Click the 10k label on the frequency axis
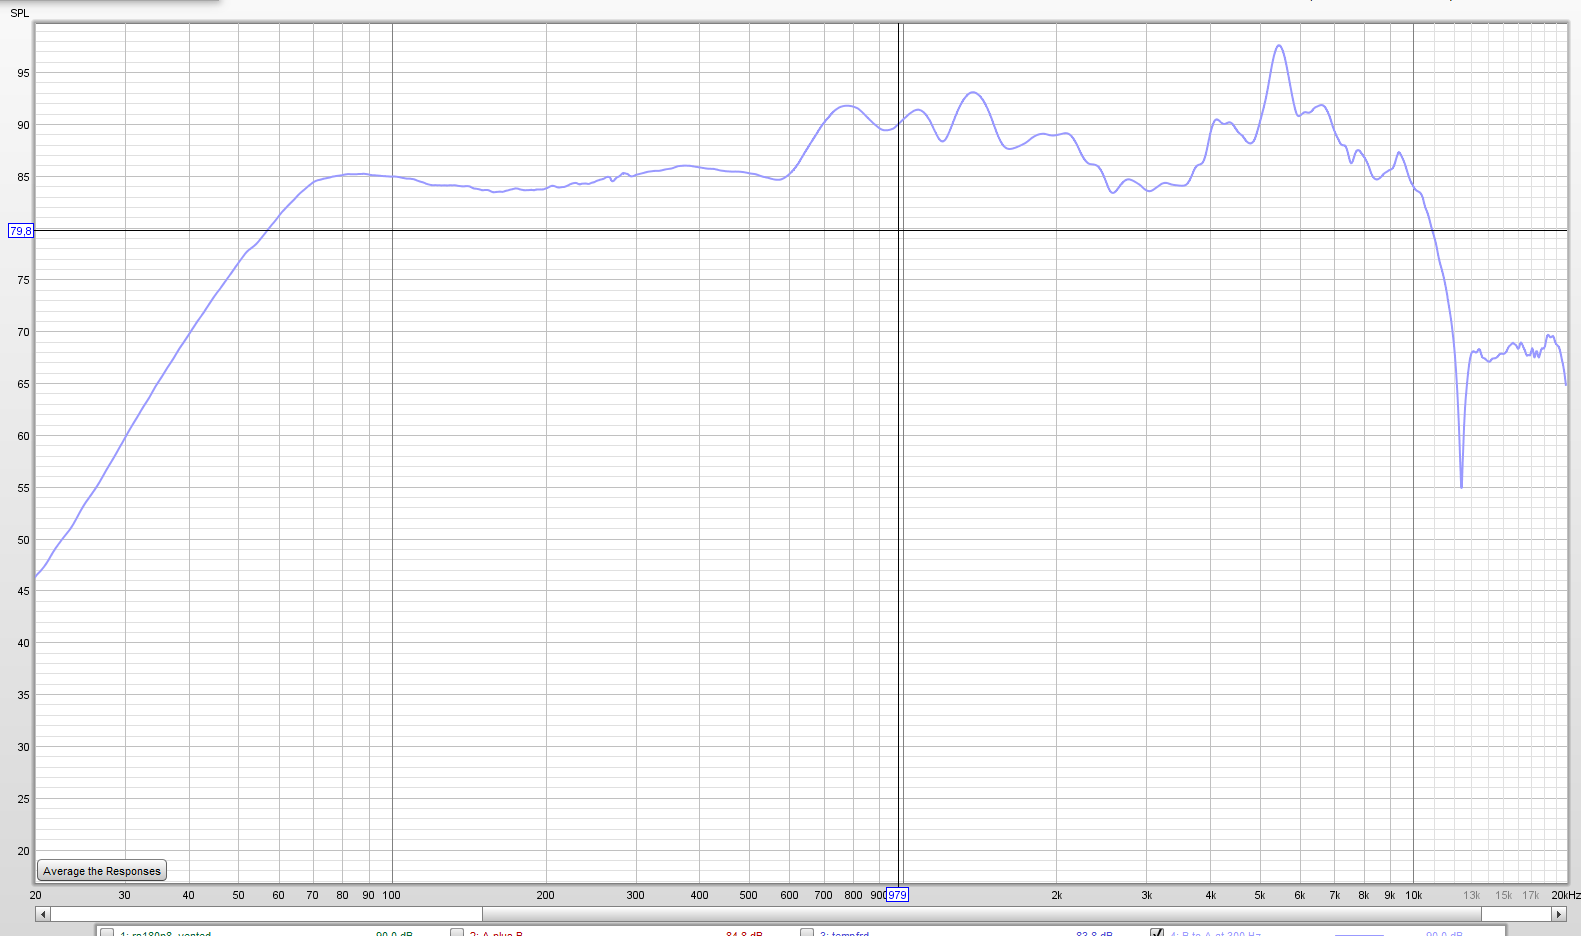 [x=1413, y=895]
